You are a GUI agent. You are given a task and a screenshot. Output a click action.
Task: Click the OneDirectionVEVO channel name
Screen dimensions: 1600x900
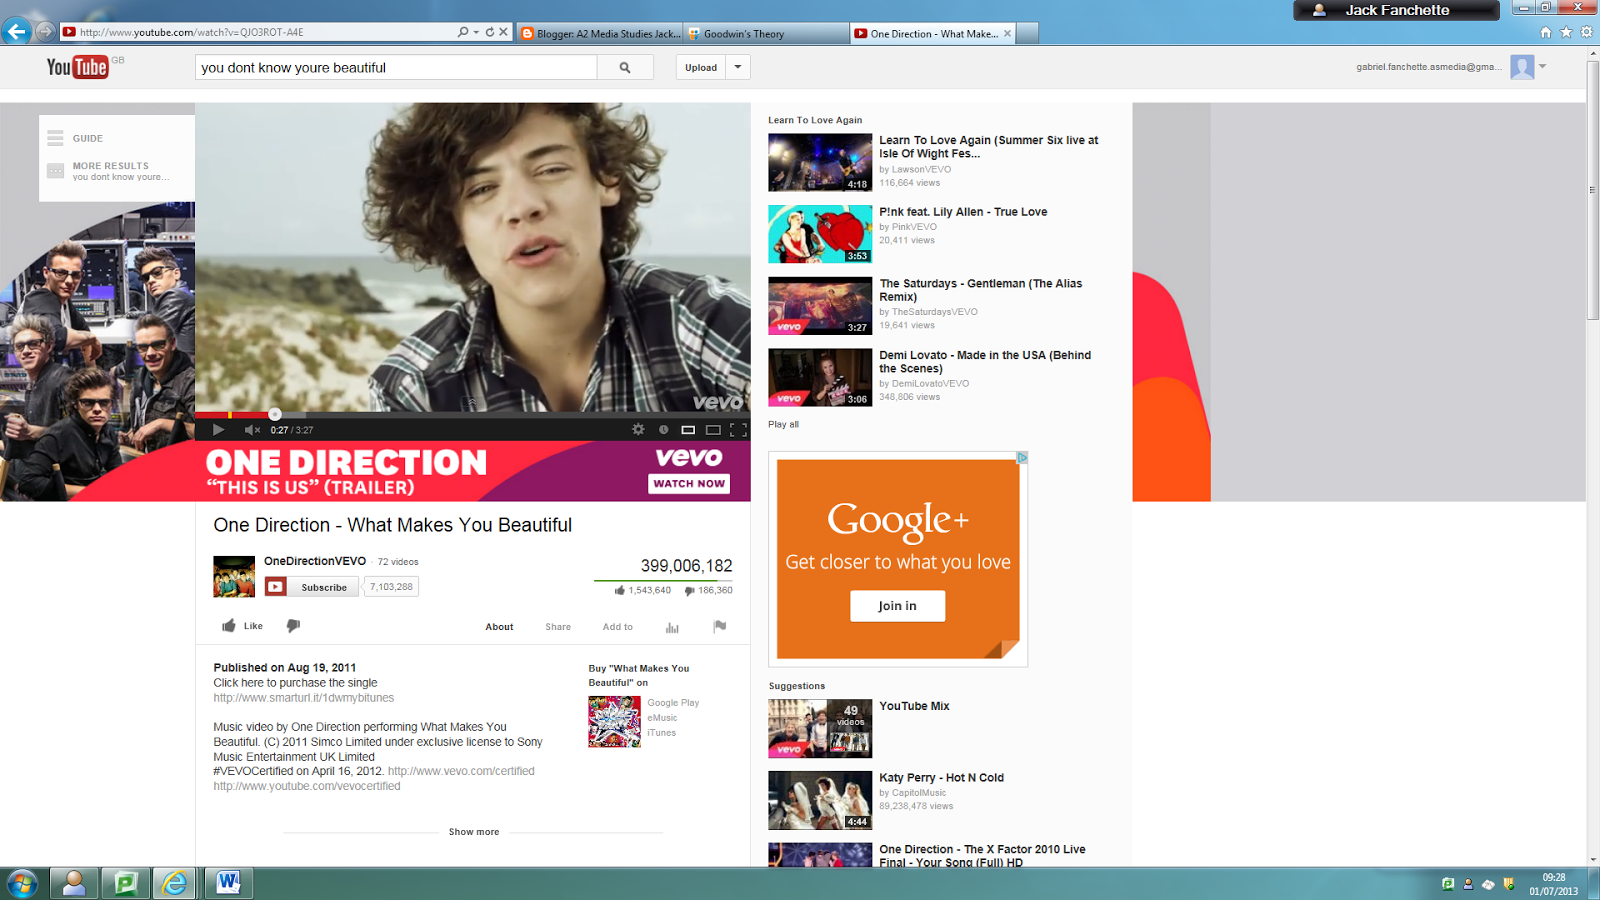314,561
